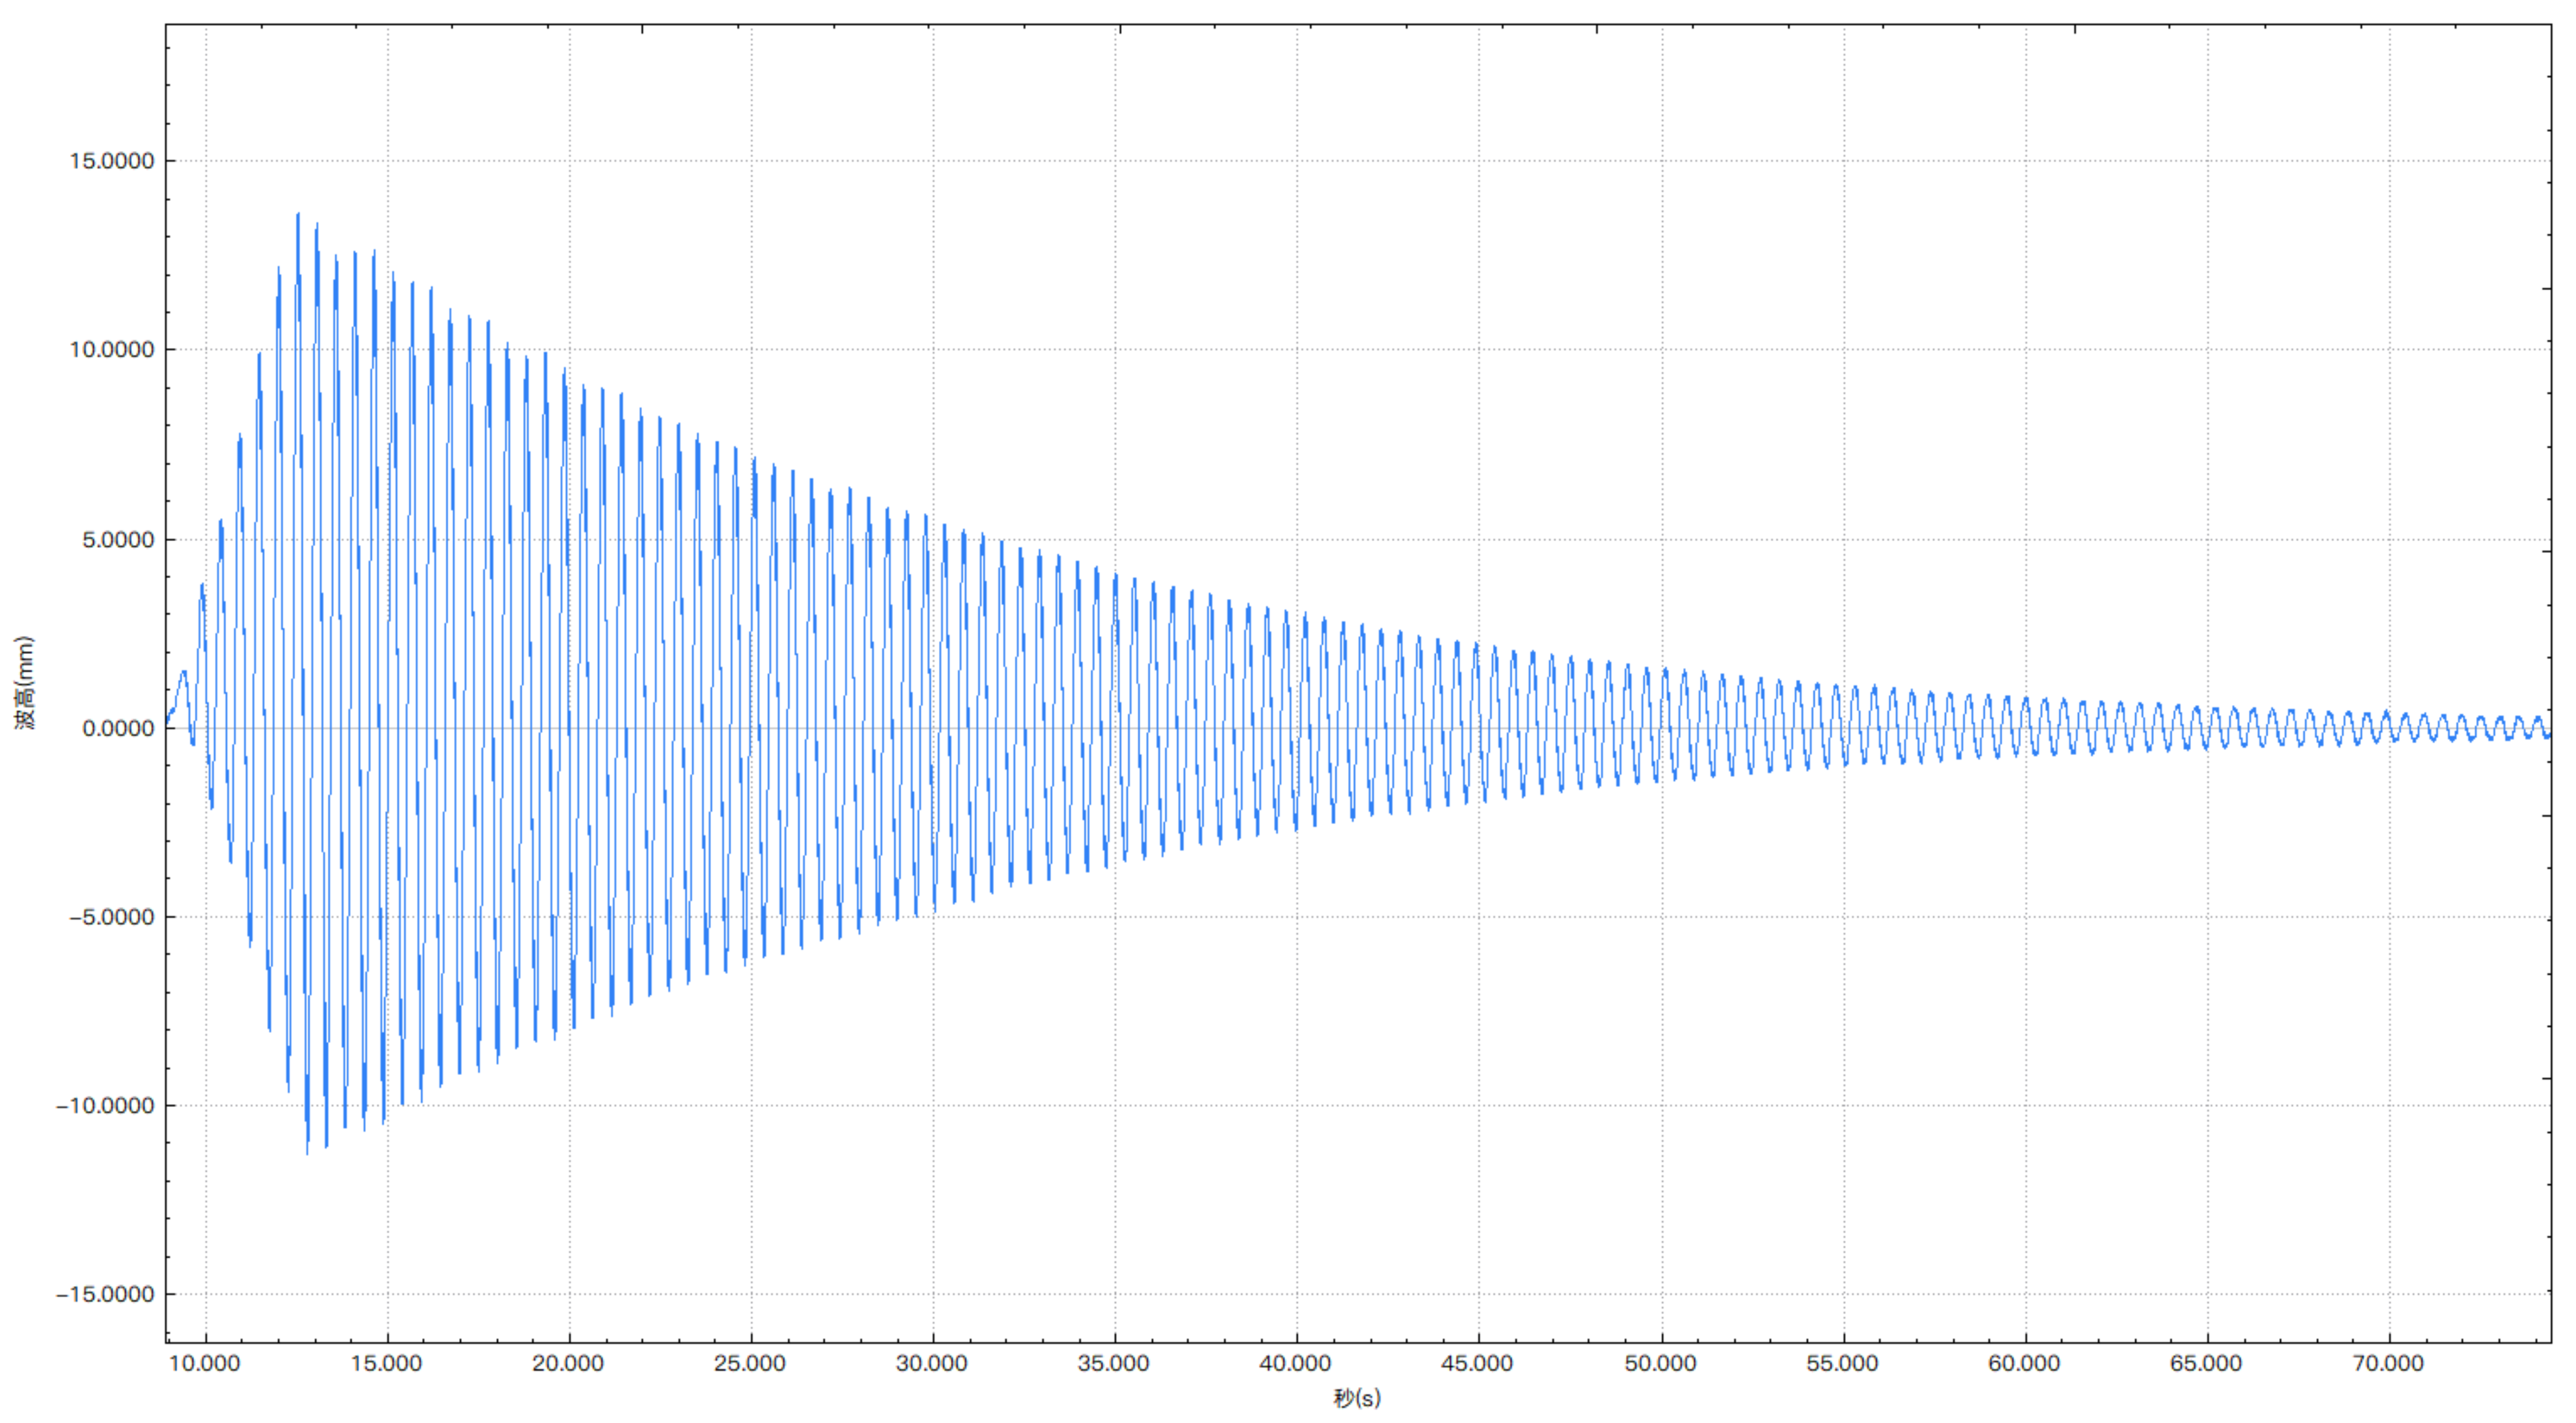Image resolution: width=2576 pixels, height=1423 pixels.
Task: Click the x-axis label 55.000
Action: pos(1843,1364)
